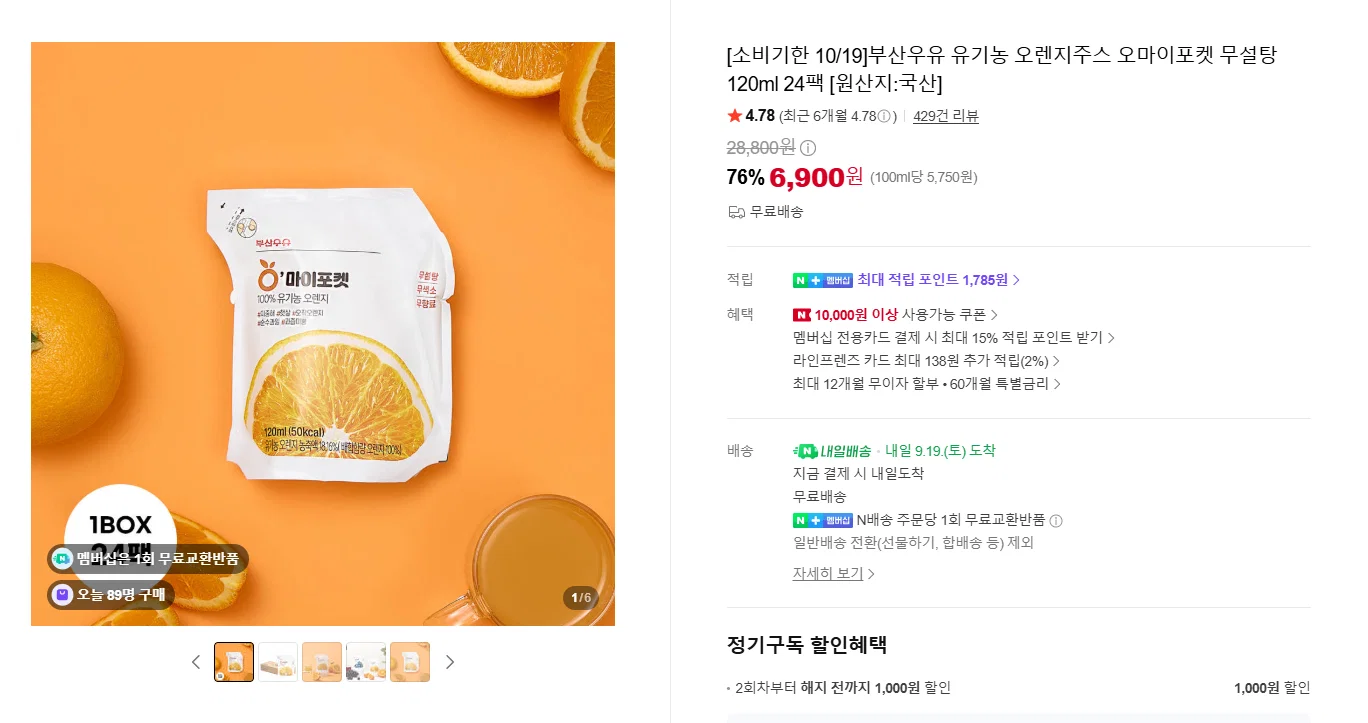Click the main orange juice product image
The width and height of the screenshot is (1368, 723).
point(323,334)
